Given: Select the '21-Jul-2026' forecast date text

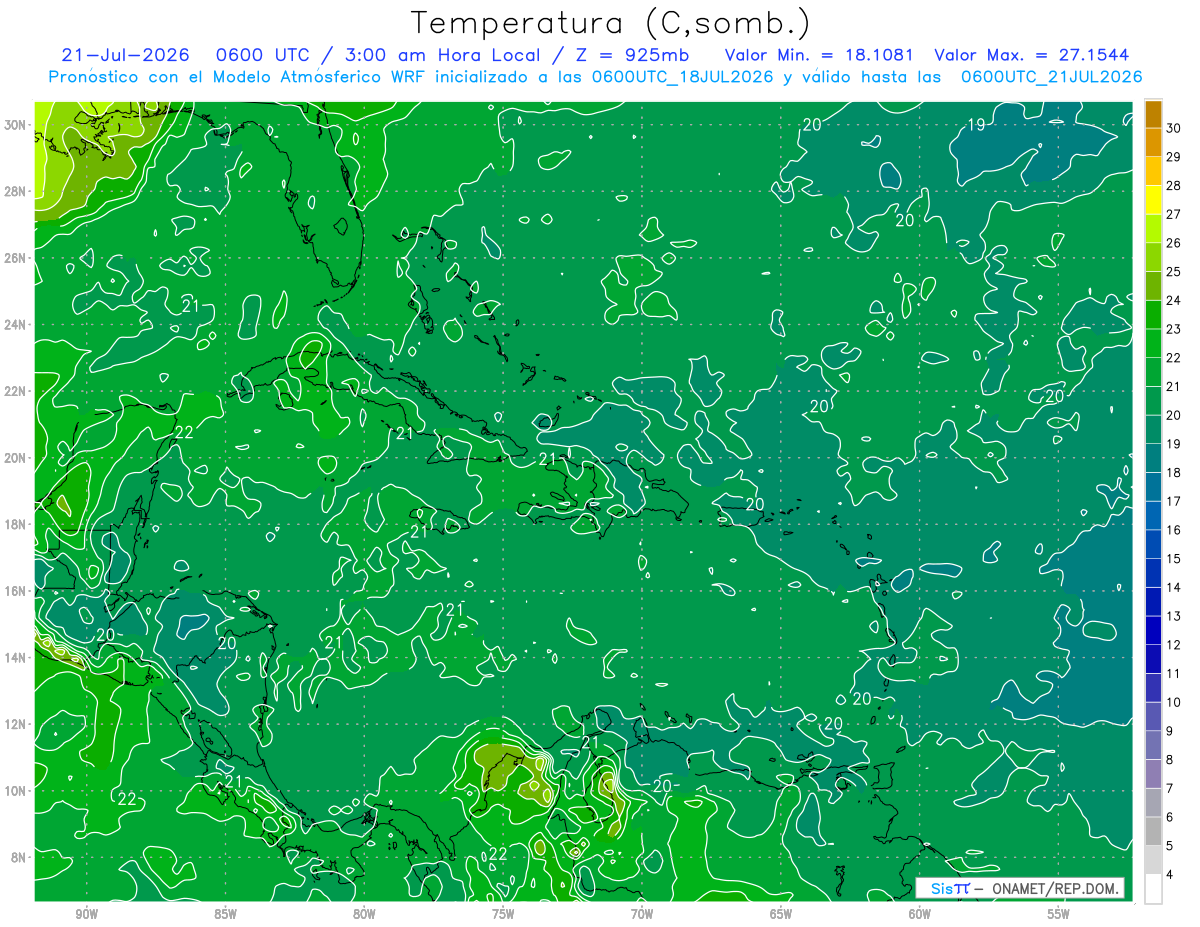Looking at the screenshot, I should (x=125, y=55).
